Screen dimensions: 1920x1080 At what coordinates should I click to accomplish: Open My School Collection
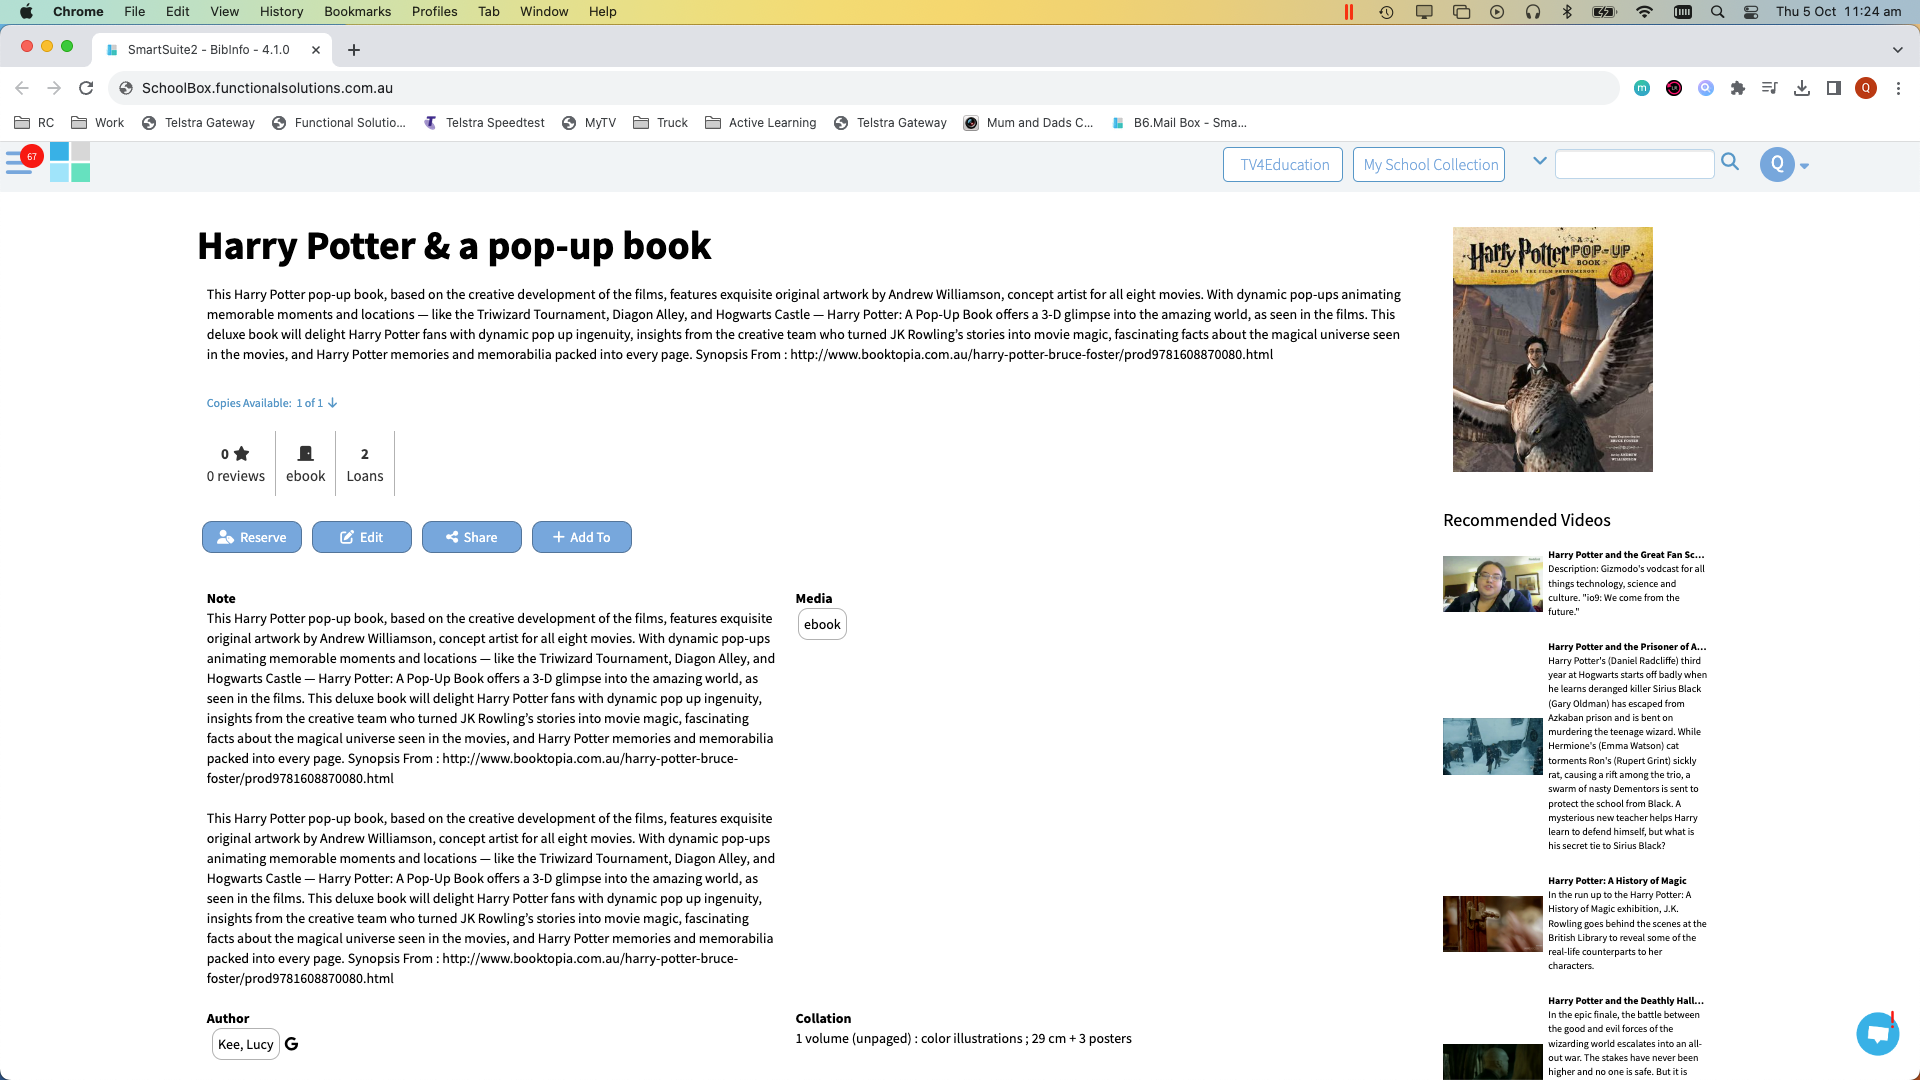tap(1430, 165)
